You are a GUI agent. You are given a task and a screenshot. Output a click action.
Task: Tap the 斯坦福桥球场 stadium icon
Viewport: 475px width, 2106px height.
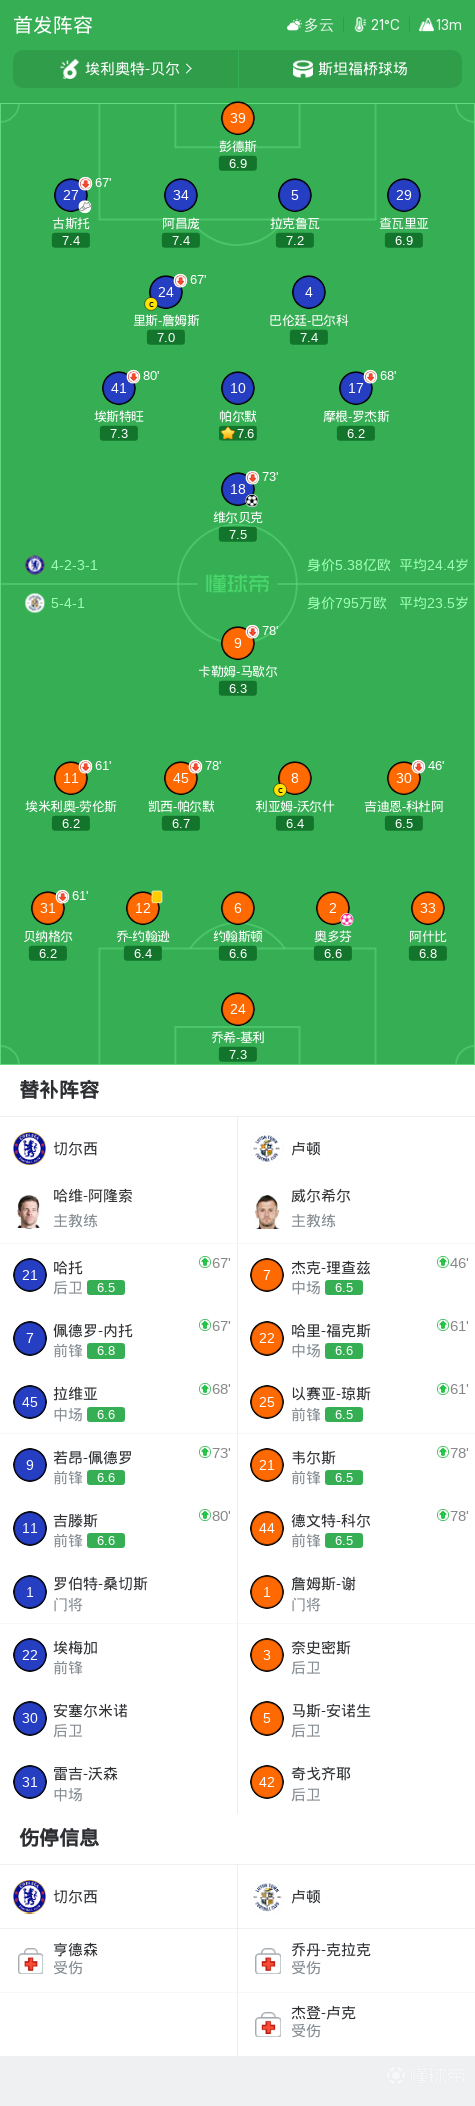tap(302, 69)
